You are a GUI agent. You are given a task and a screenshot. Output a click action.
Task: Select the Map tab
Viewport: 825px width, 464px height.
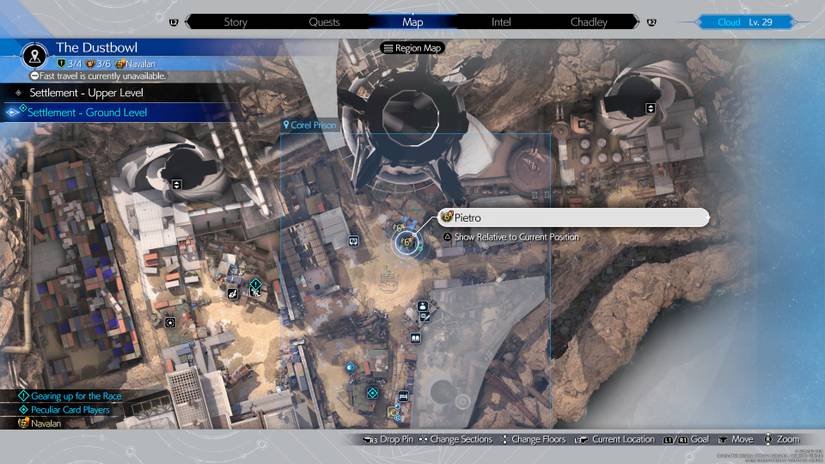pyautogui.click(x=412, y=22)
